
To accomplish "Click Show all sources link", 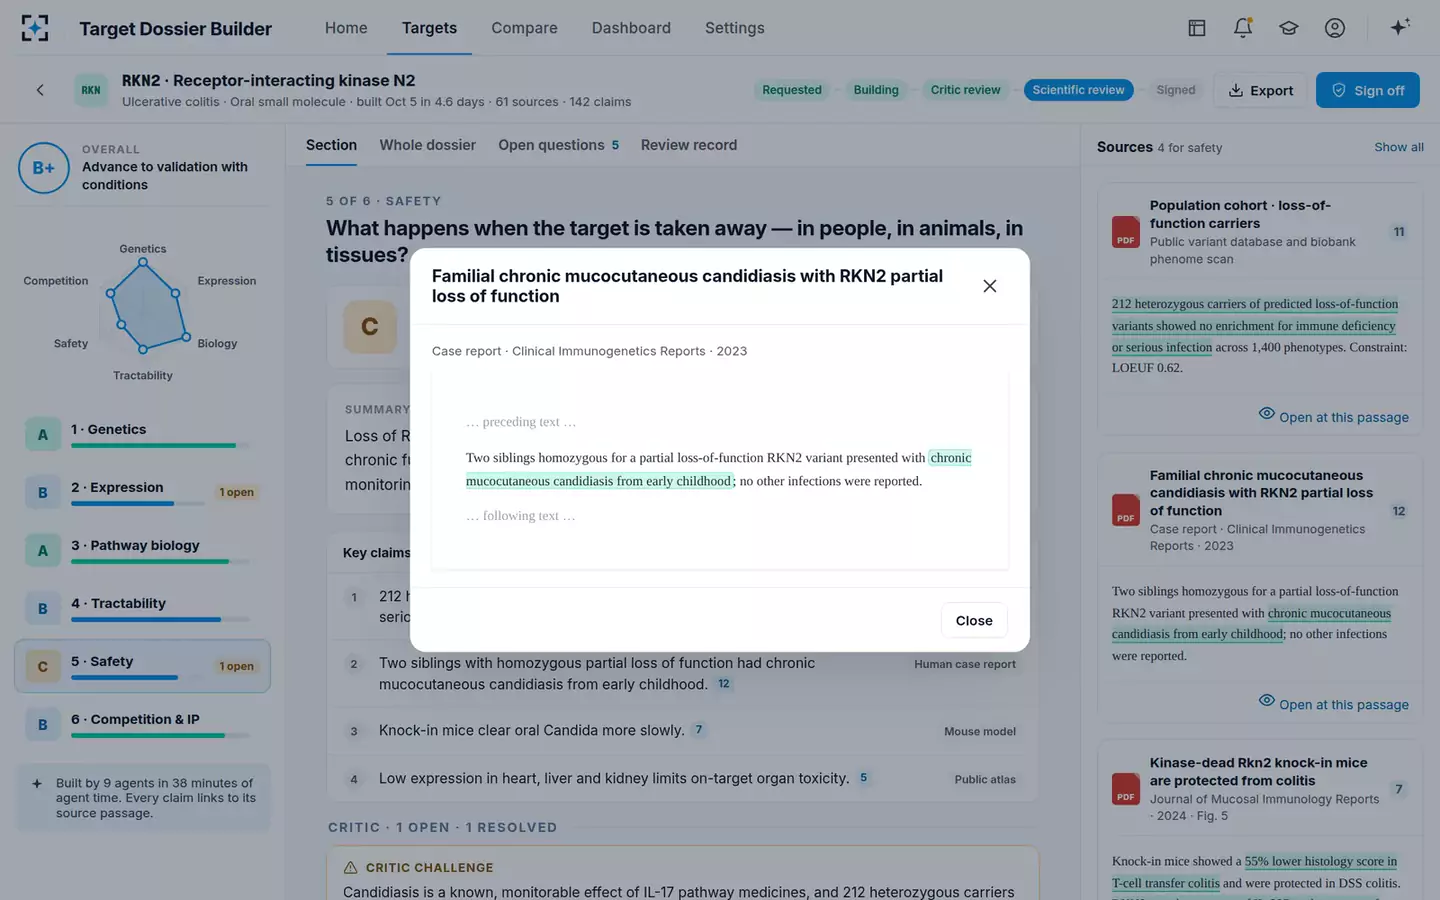I will tap(1399, 147).
